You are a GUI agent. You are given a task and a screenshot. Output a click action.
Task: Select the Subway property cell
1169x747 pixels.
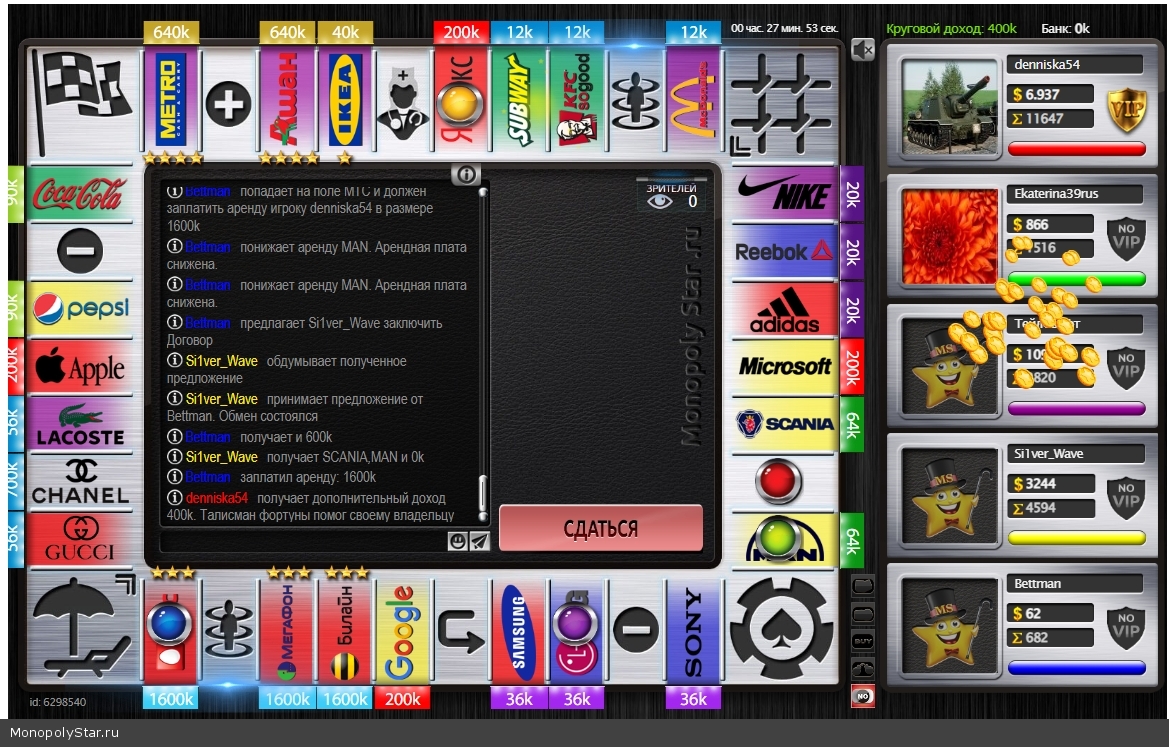pyautogui.click(x=519, y=100)
